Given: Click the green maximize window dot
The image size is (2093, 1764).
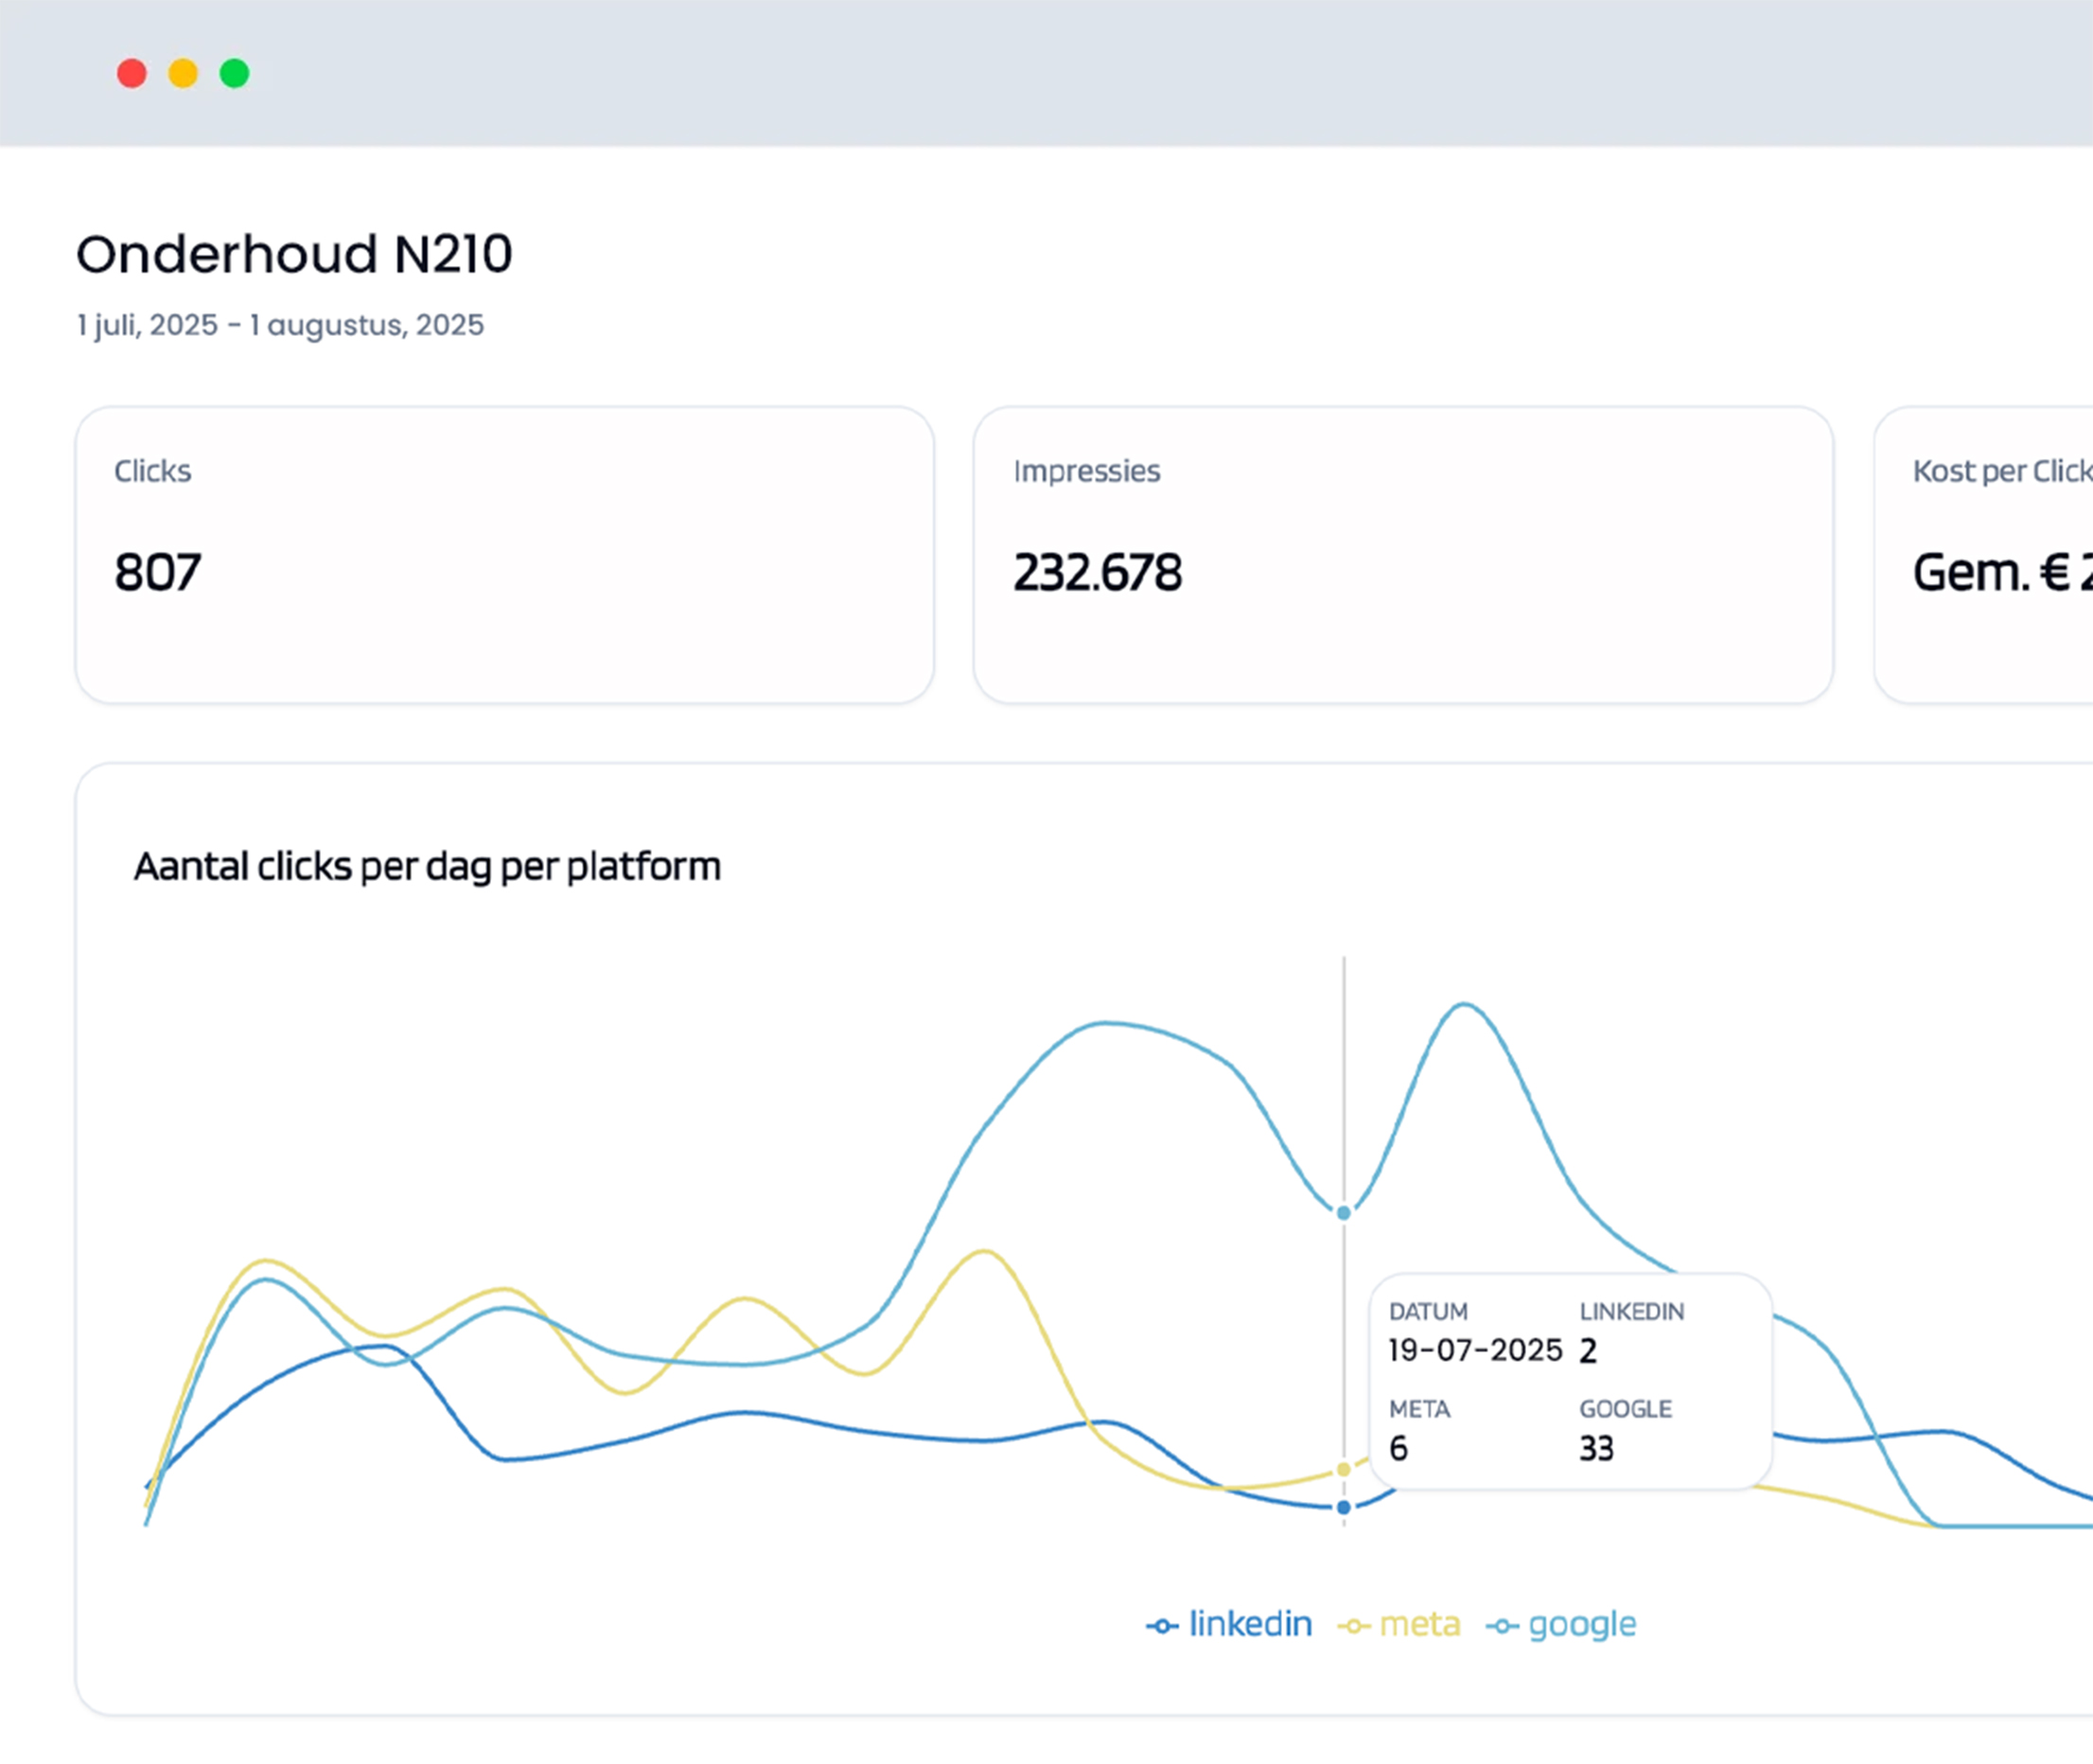Looking at the screenshot, I should tap(234, 73).
